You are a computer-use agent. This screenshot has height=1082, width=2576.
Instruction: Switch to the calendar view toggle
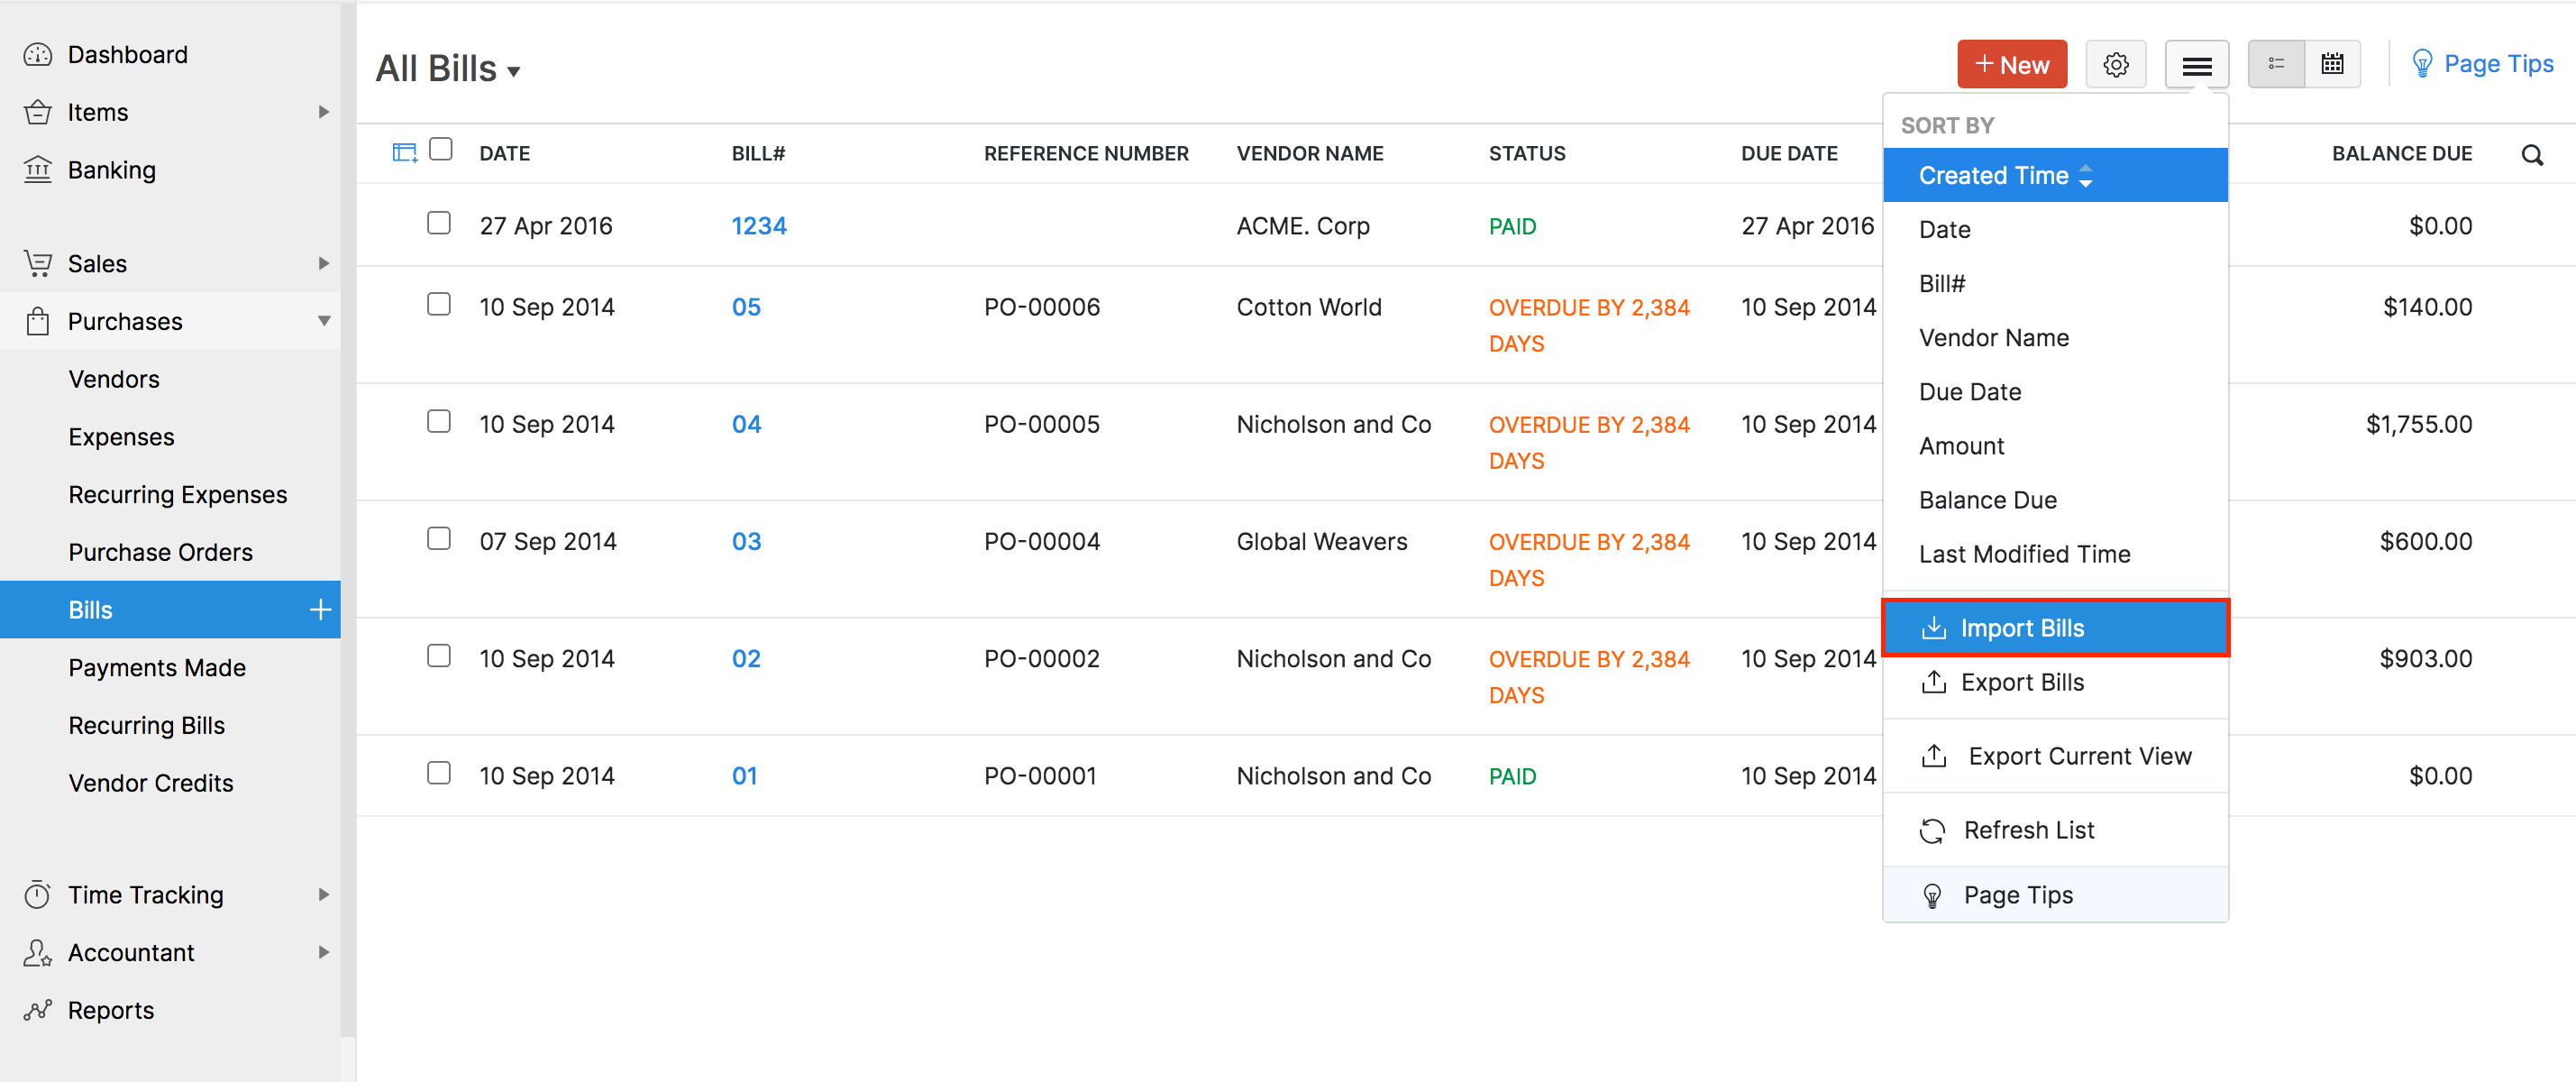point(2332,63)
